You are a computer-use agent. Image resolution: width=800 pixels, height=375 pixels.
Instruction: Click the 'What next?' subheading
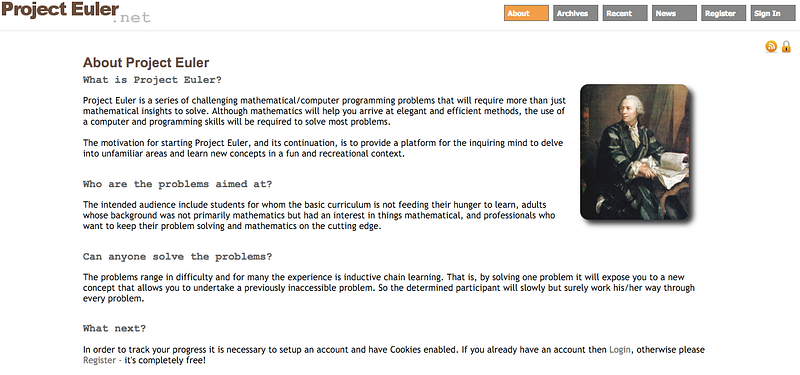point(114,329)
